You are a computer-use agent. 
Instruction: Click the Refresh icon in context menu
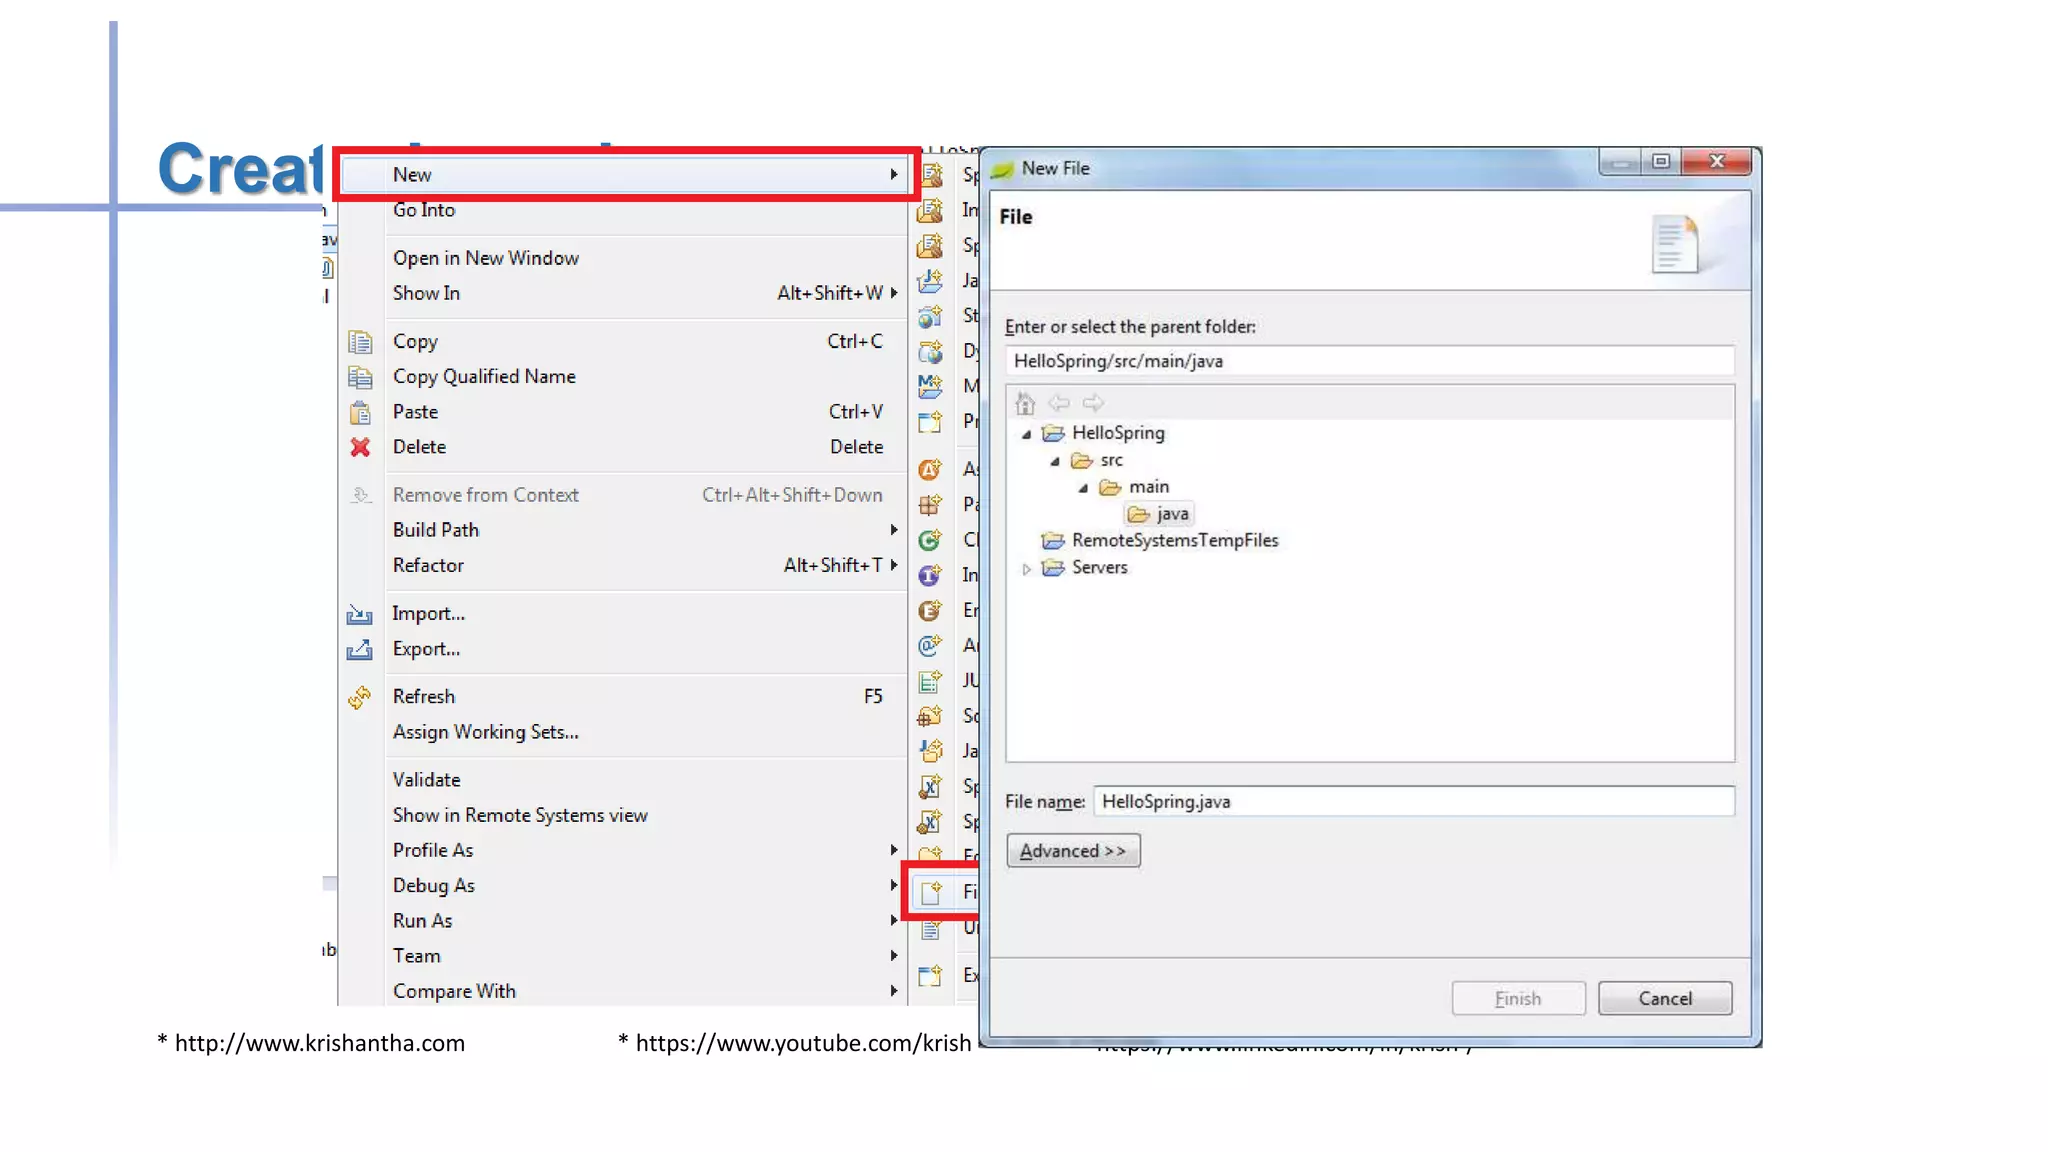360,697
